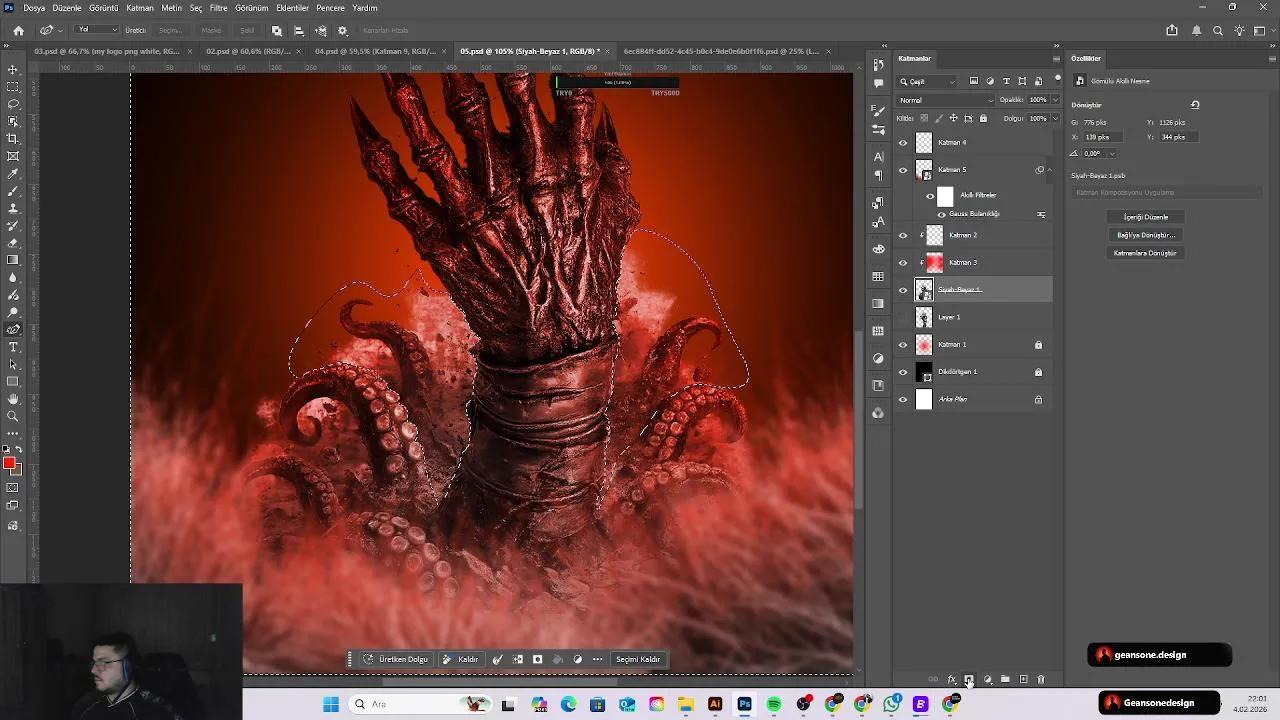Open the Katman menu
The width and height of the screenshot is (1280, 720).
[140, 8]
